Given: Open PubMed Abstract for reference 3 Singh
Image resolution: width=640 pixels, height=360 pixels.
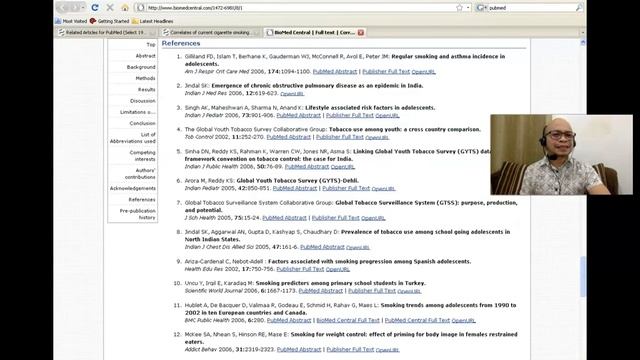Looking at the screenshot, I should 298,116.
